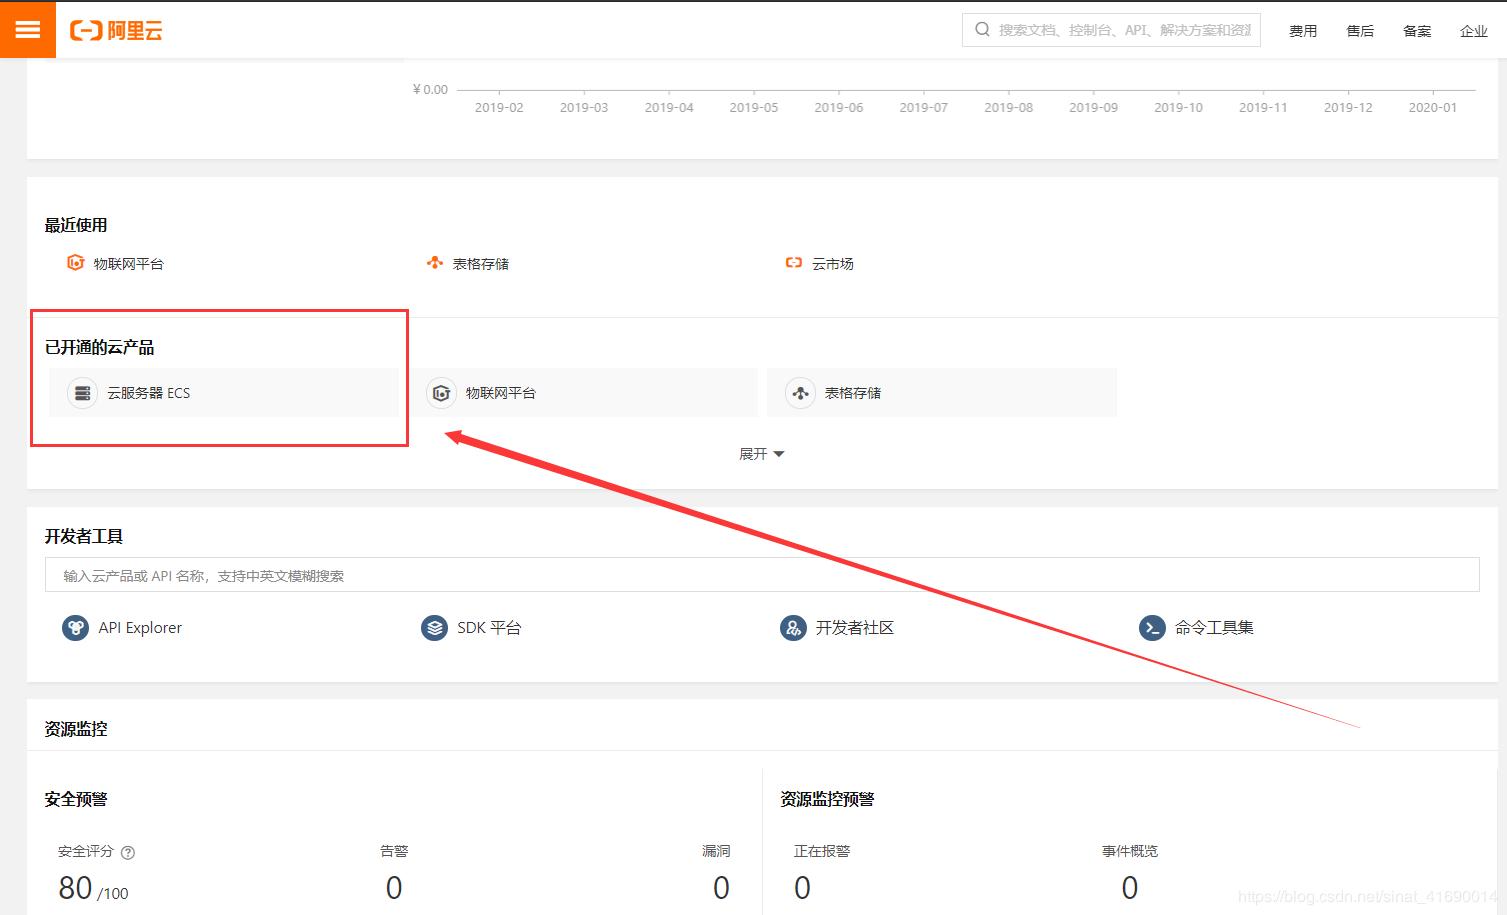The height and width of the screenshot is (915, 1507).
Task: Open the orange hamburger navigation menu
Action: tap(28, 30)
